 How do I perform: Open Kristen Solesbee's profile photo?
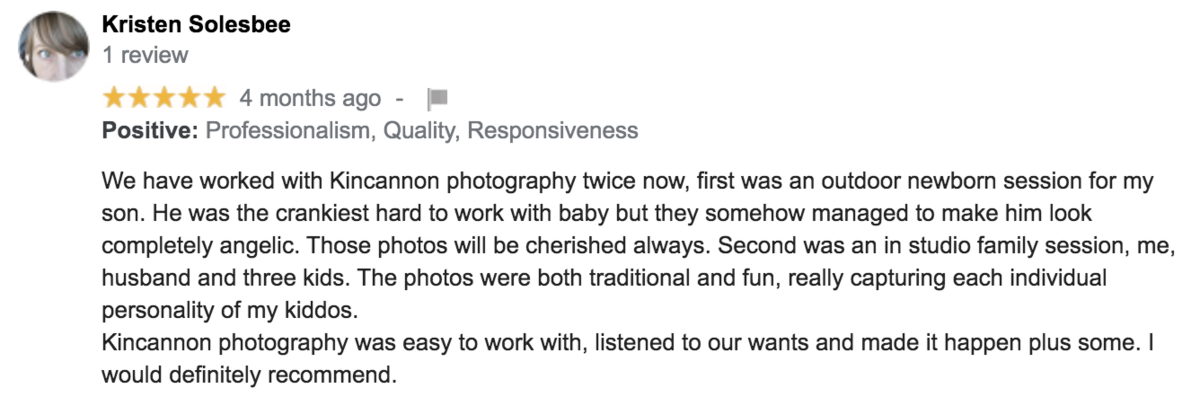coord(52,47)
